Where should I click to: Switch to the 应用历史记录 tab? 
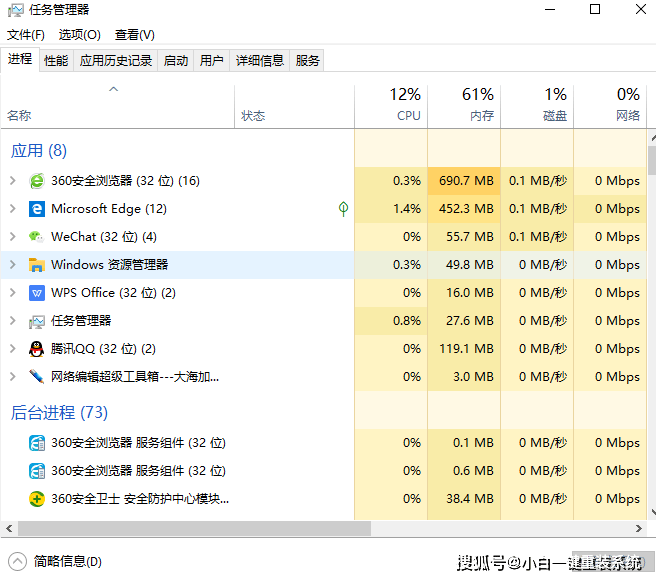click(116, 61)
